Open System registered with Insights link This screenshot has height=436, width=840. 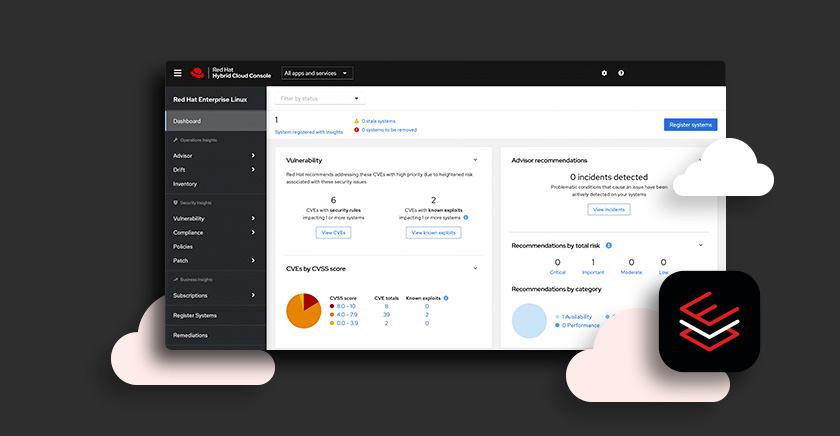coord(309,132)
